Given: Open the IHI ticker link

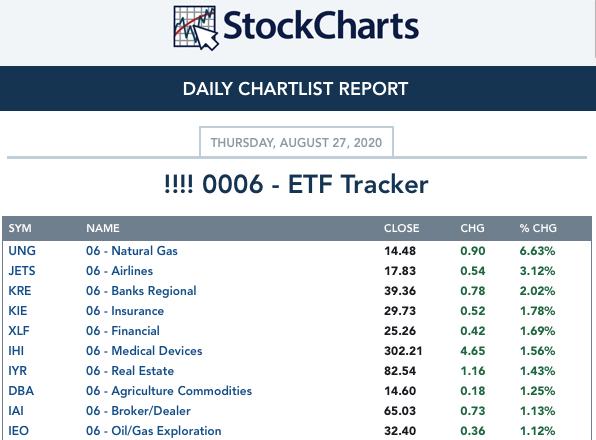Looking at the screenshot, I should [x=16, y=351].
